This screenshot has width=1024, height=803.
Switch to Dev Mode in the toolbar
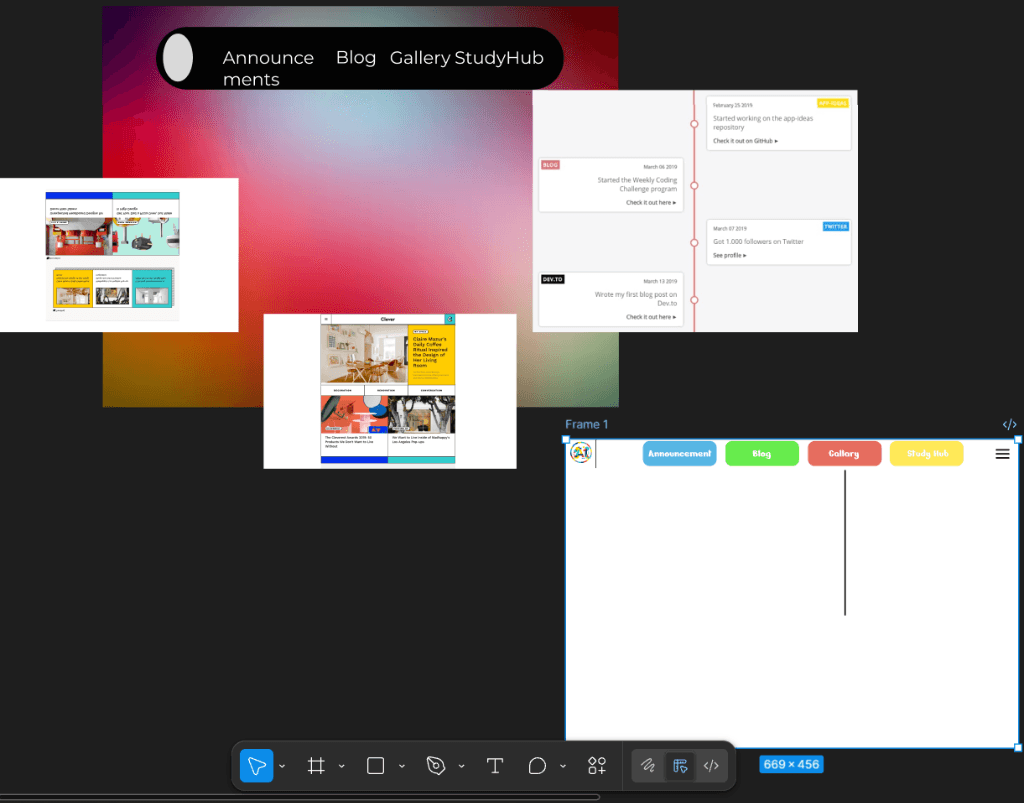711,766
